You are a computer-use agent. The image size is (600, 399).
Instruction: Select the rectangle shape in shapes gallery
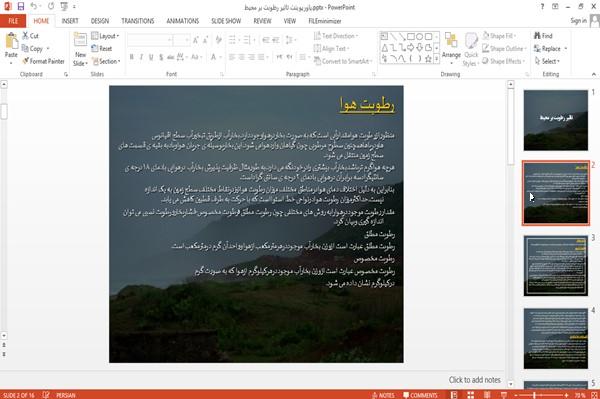pyautogui.click(x=411, y=37)
